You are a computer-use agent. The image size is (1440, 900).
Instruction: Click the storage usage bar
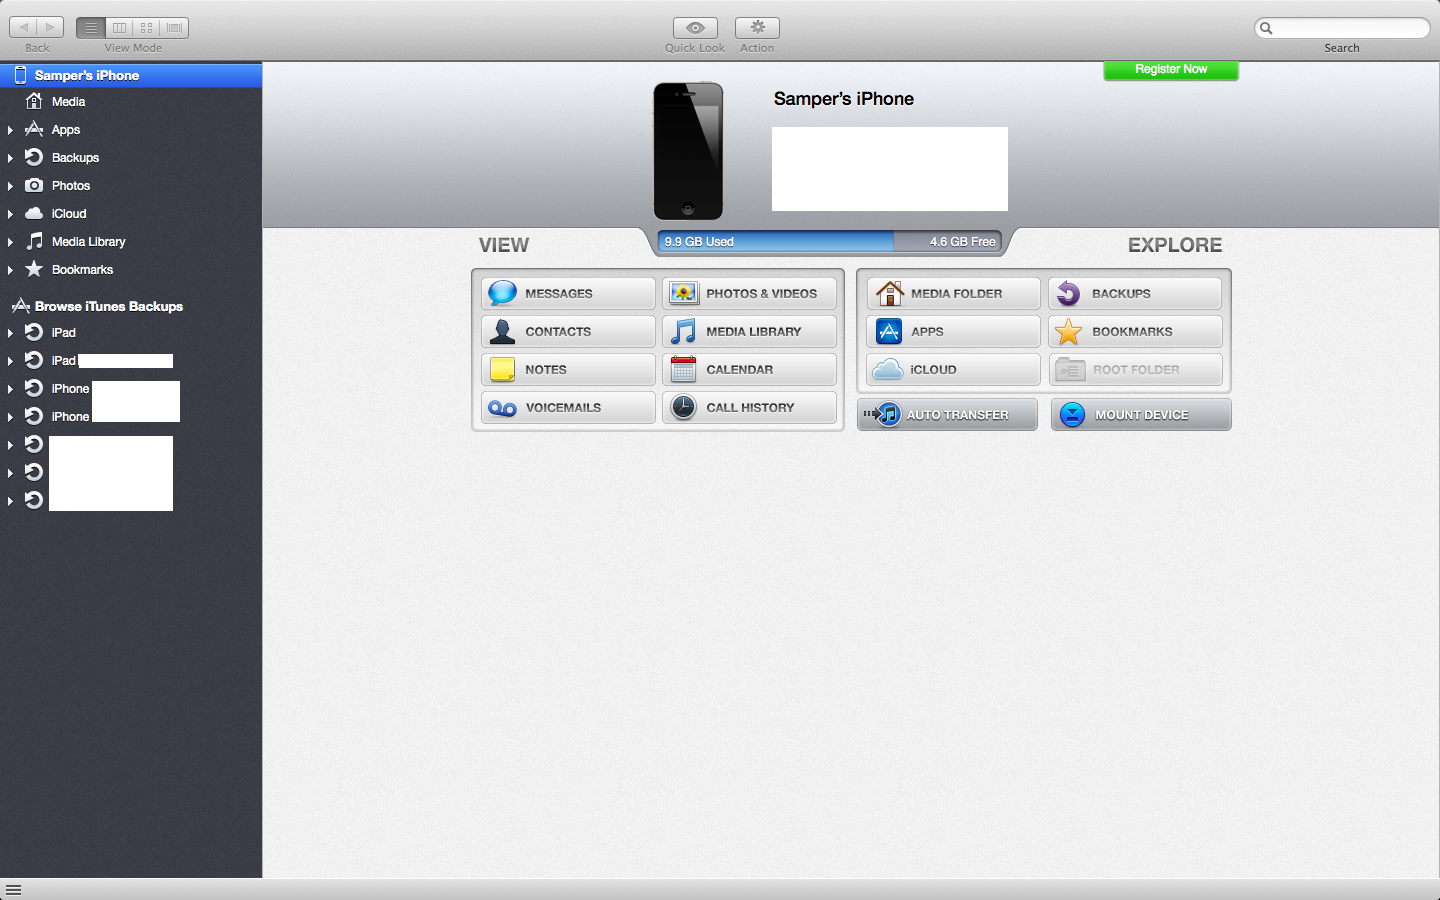click(x=829, y=241)
